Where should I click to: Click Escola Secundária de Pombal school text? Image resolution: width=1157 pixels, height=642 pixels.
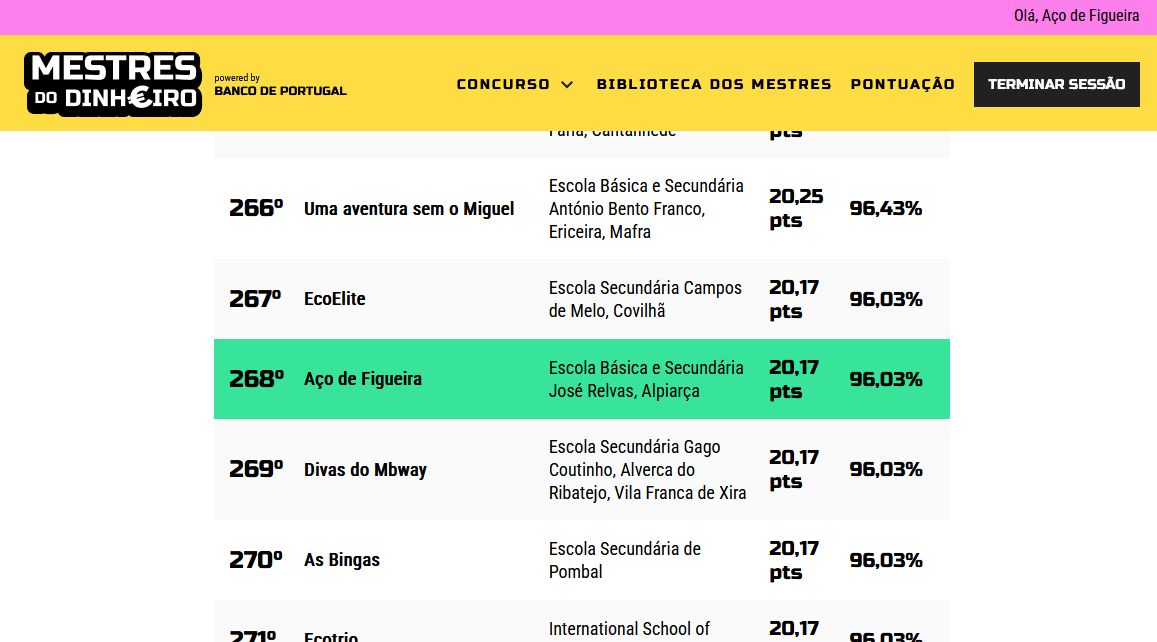(x=625, y=560)
